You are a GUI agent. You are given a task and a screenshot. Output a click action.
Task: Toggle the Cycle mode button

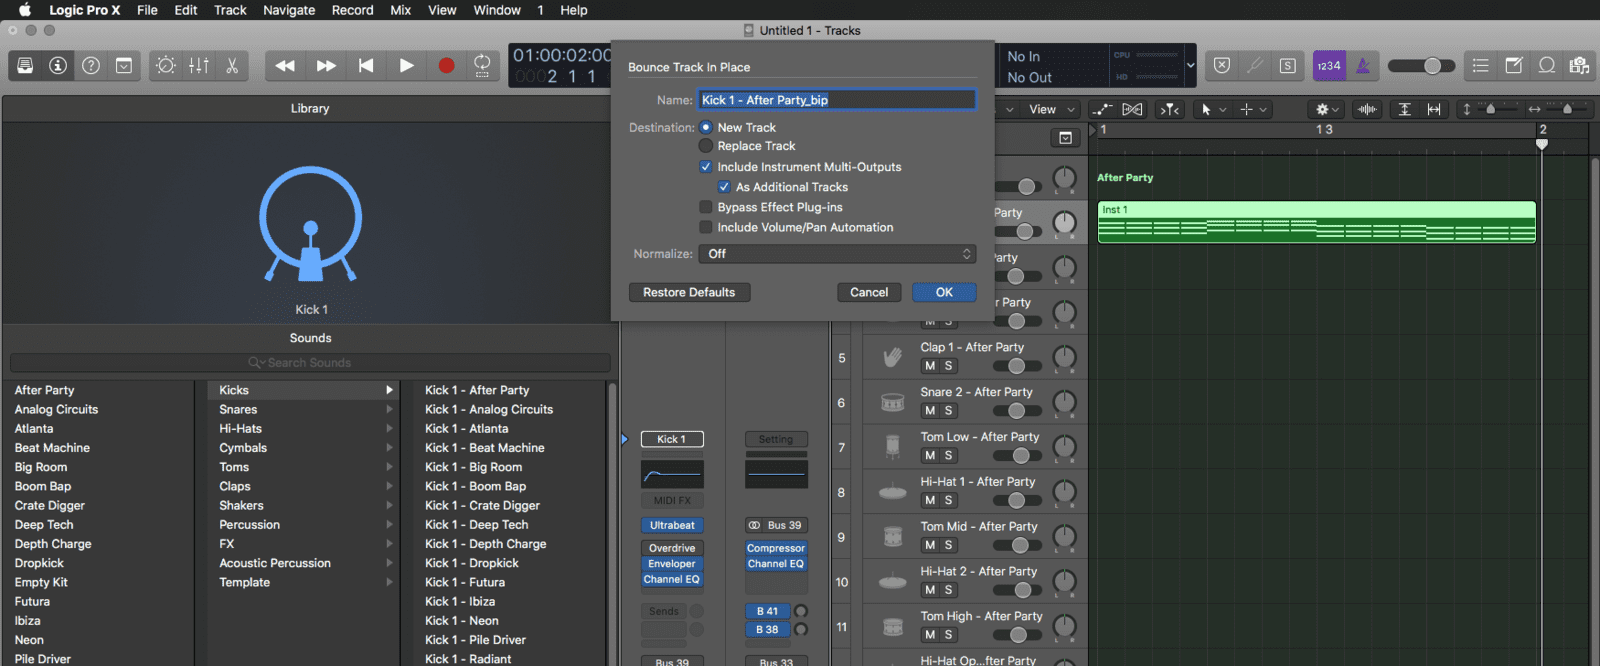point(482,66)
